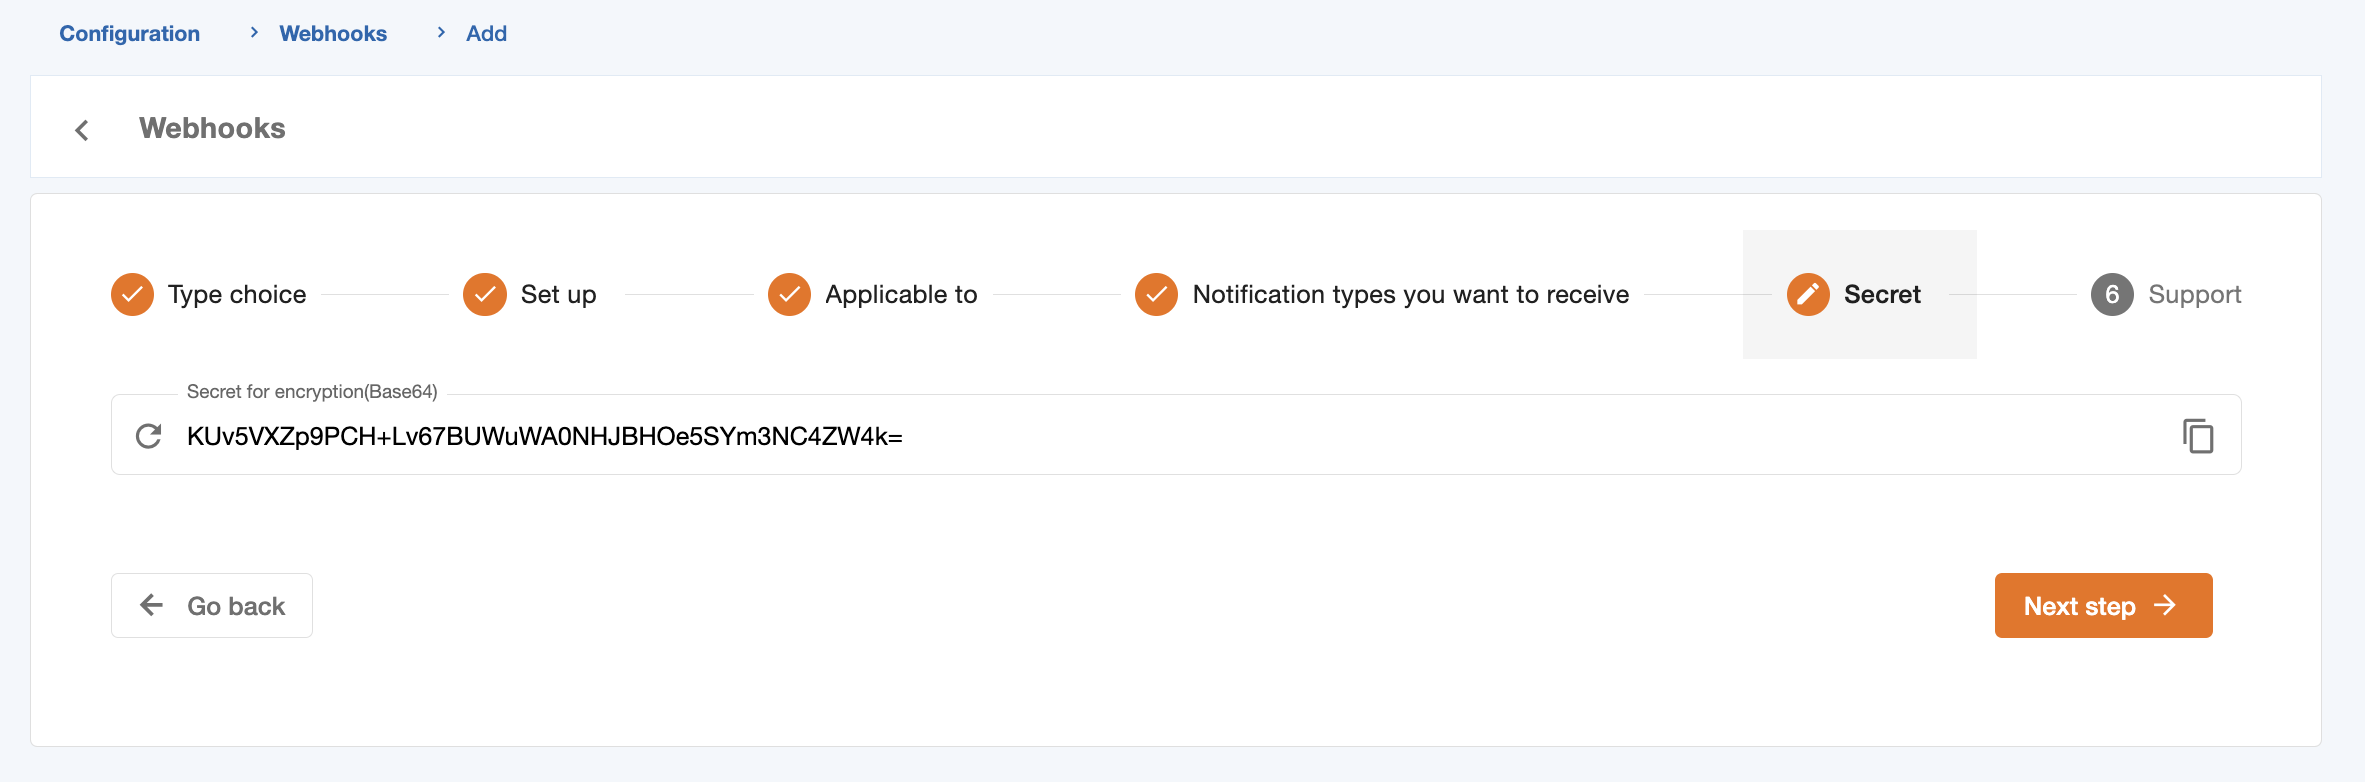Copy the secret using the clipboard icon
The width and height of the screenshot is (2365, 782).
(2197, 436)
